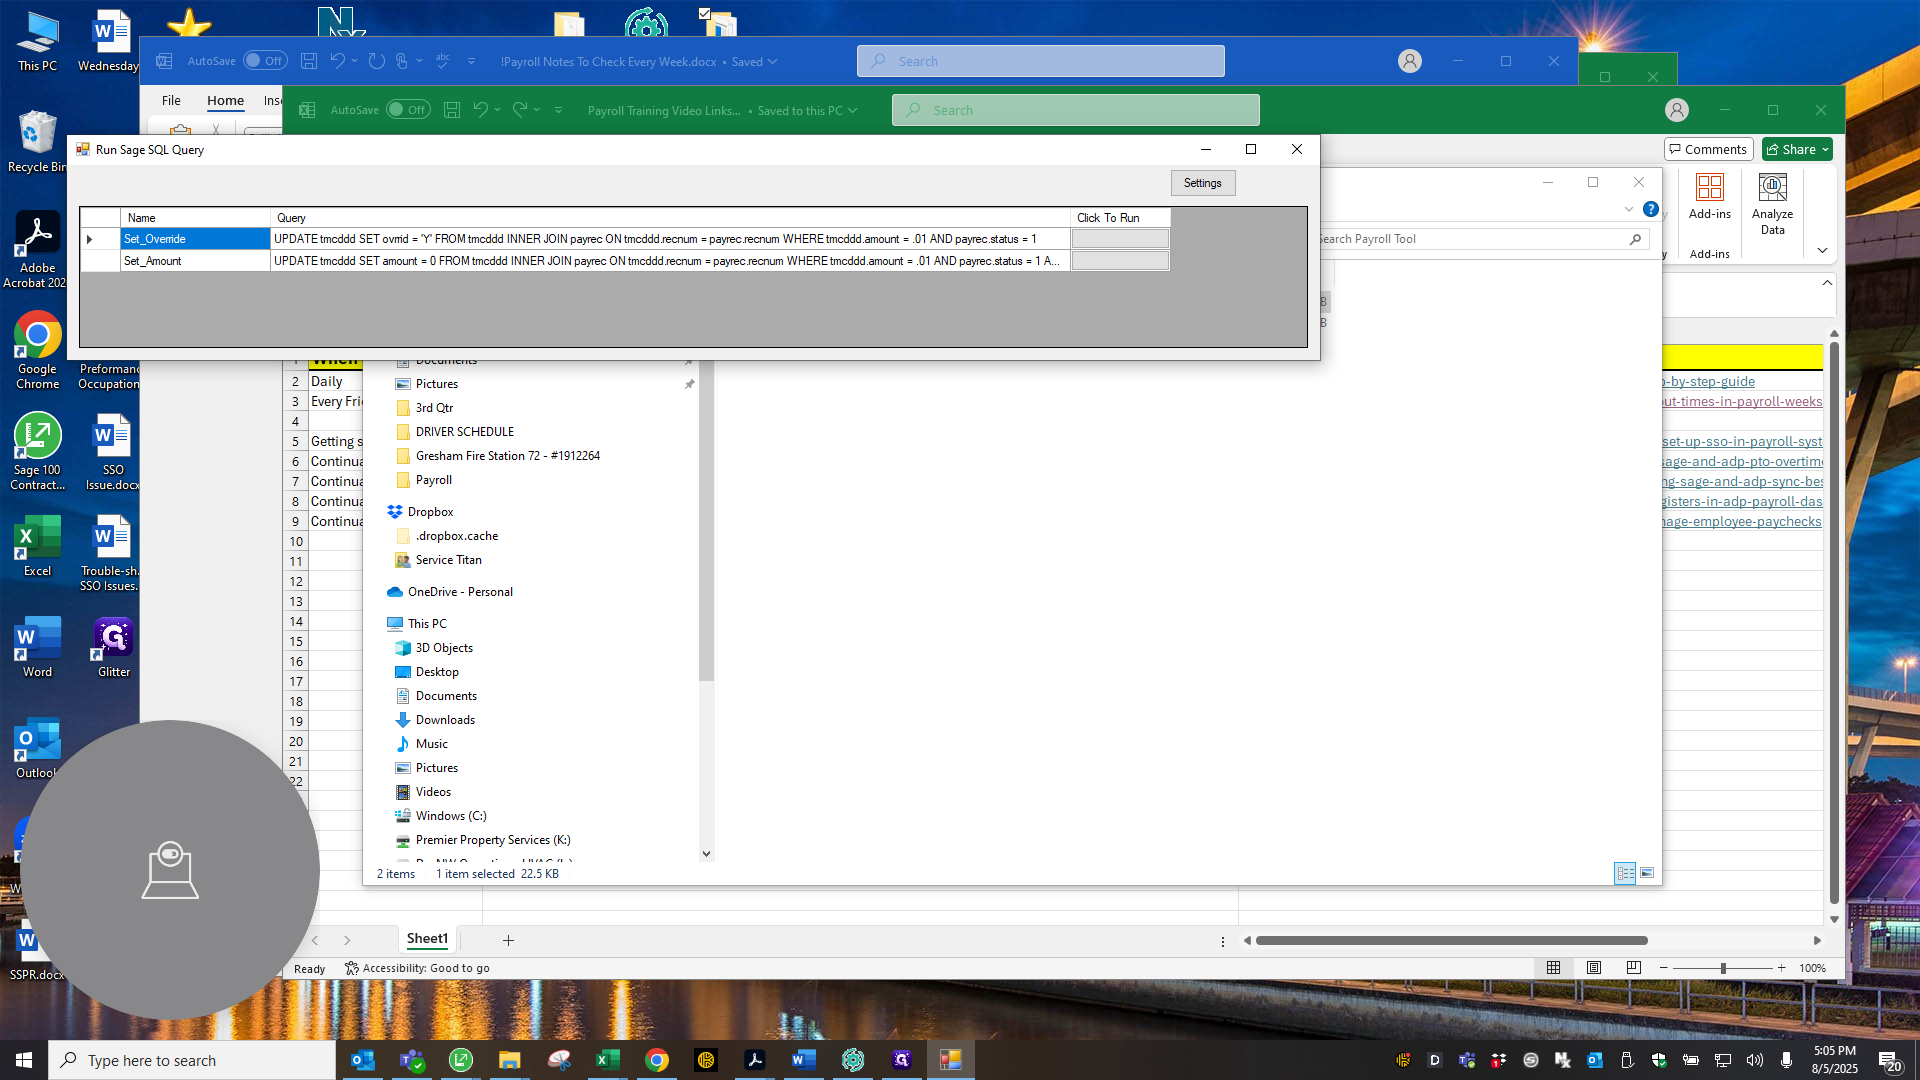Select the Sheet1 tab
This screenshot has width=1920, height=1080.
(x=427, y=939)
